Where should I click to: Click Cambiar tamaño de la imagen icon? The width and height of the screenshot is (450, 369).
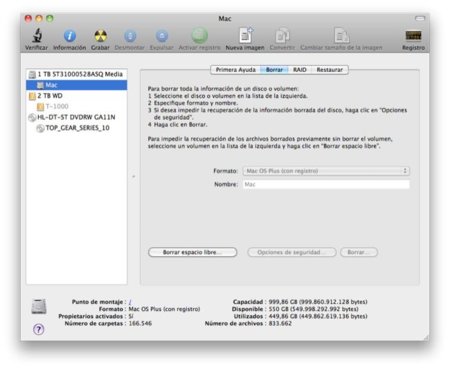click(341, 35)
